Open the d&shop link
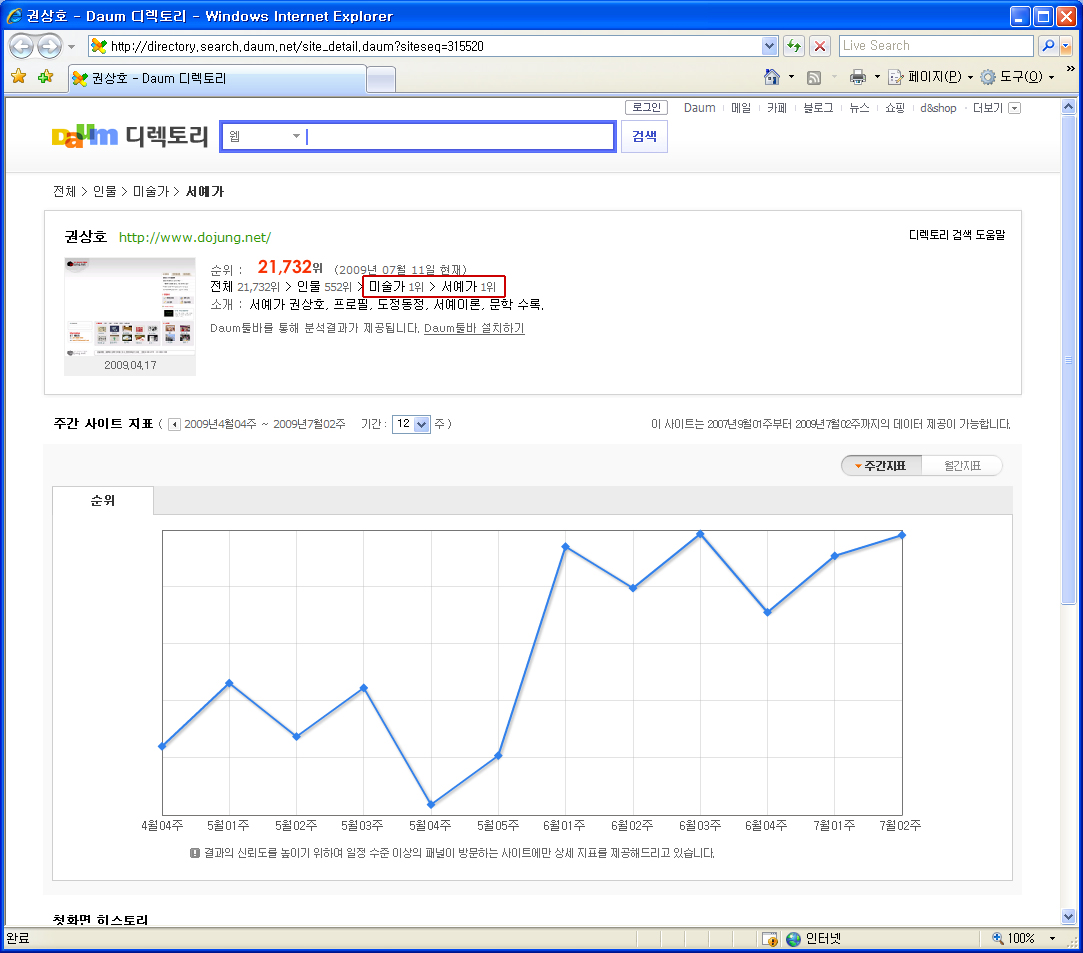Viewport: 1083px width, 953px height. pyautogui.click(x=938, y=108)
